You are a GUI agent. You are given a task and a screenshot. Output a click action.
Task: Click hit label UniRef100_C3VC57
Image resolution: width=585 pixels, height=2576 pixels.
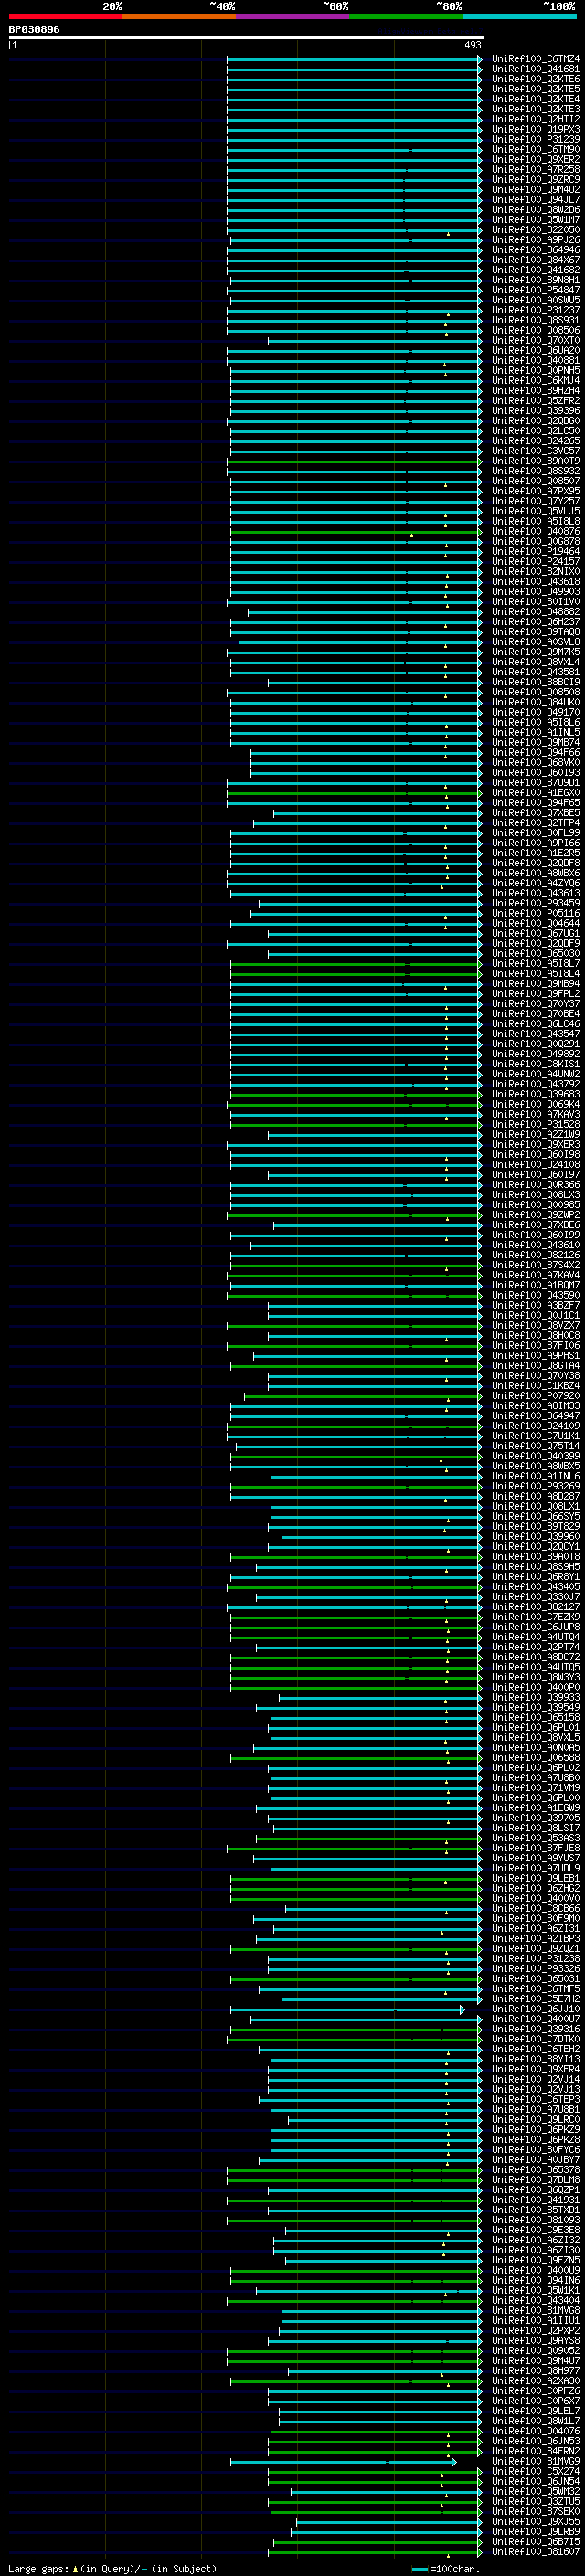pos(536,451)
